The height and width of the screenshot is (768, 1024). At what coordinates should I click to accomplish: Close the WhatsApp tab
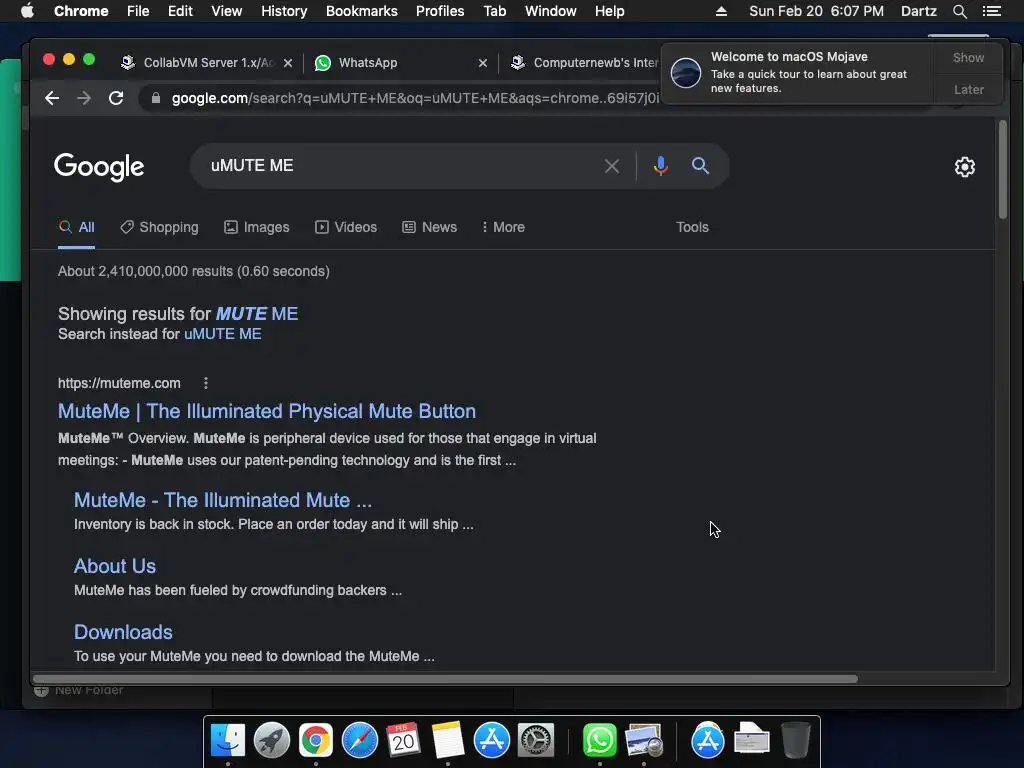click(x=483, y=63)
